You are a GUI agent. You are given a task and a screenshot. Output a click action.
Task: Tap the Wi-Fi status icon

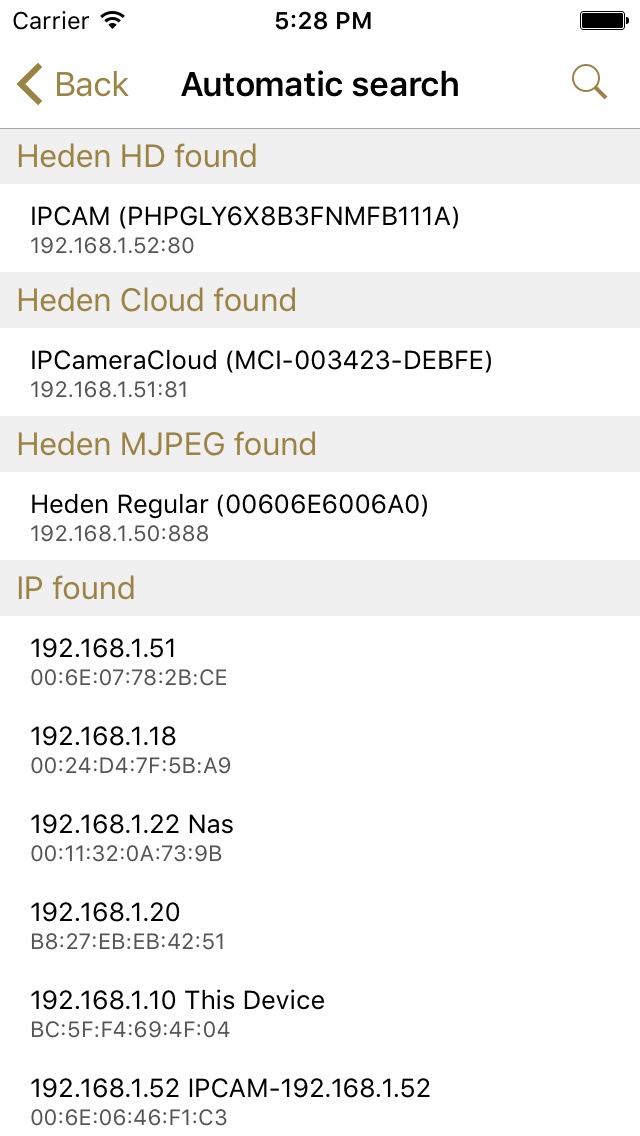pyautogui.click(x=113, y=20)
